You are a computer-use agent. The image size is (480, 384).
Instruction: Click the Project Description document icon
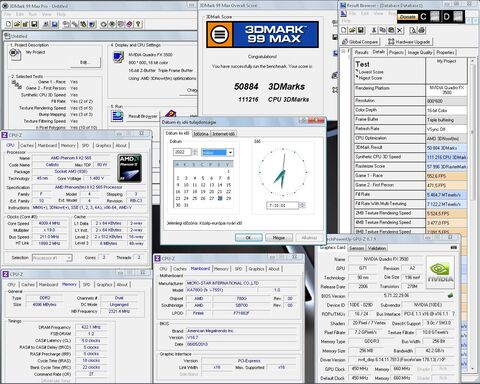click(x=15, y=54)
